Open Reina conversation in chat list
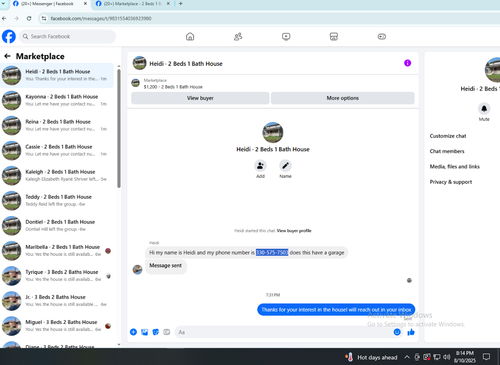Screen dimensions: 500x365 point(57,125)
